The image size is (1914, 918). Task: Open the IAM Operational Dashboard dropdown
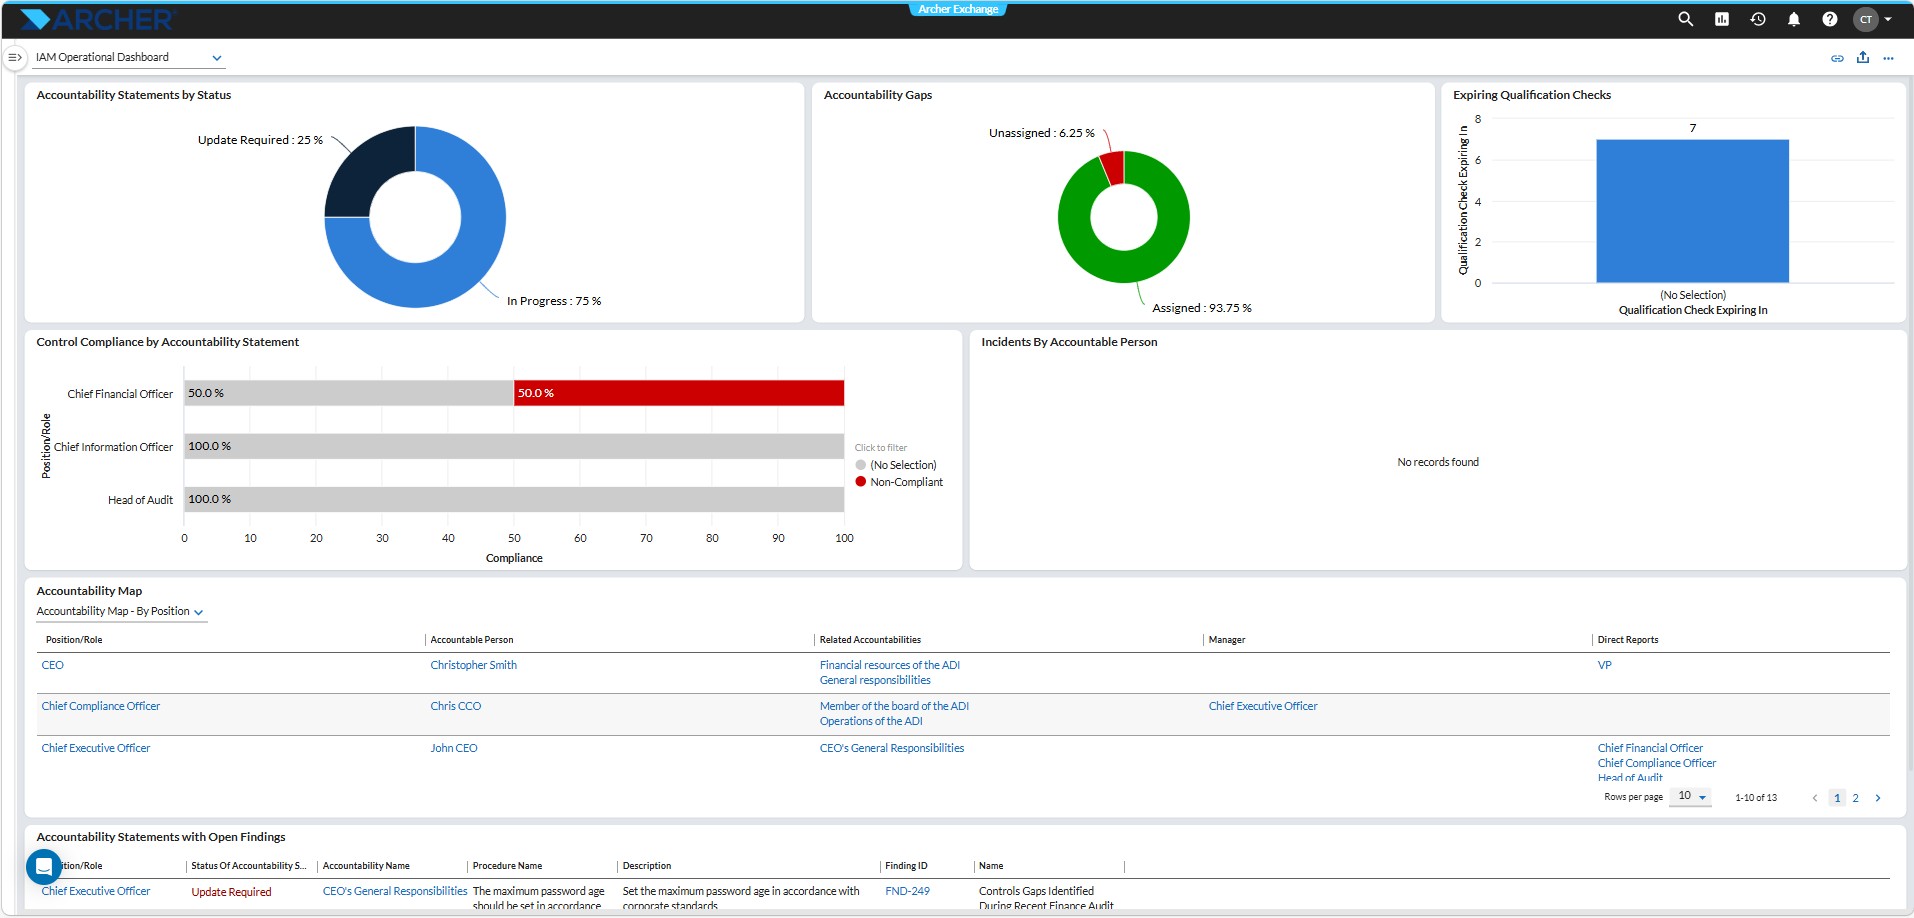pos(129,57)
